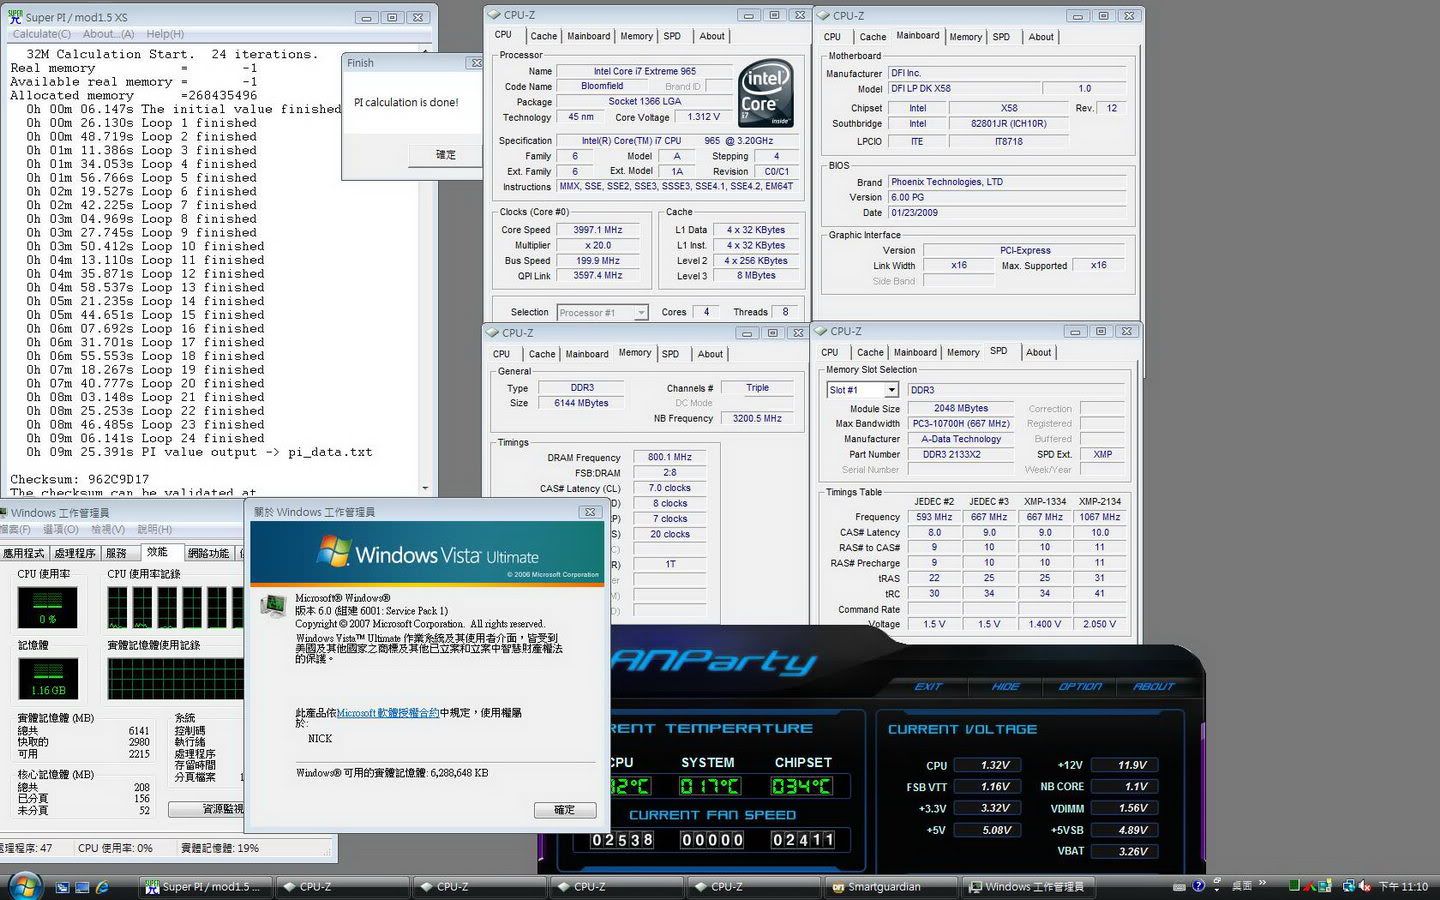
Task: Click the BIOS date 01/23/2009 field
Action: coord(1008,212)
